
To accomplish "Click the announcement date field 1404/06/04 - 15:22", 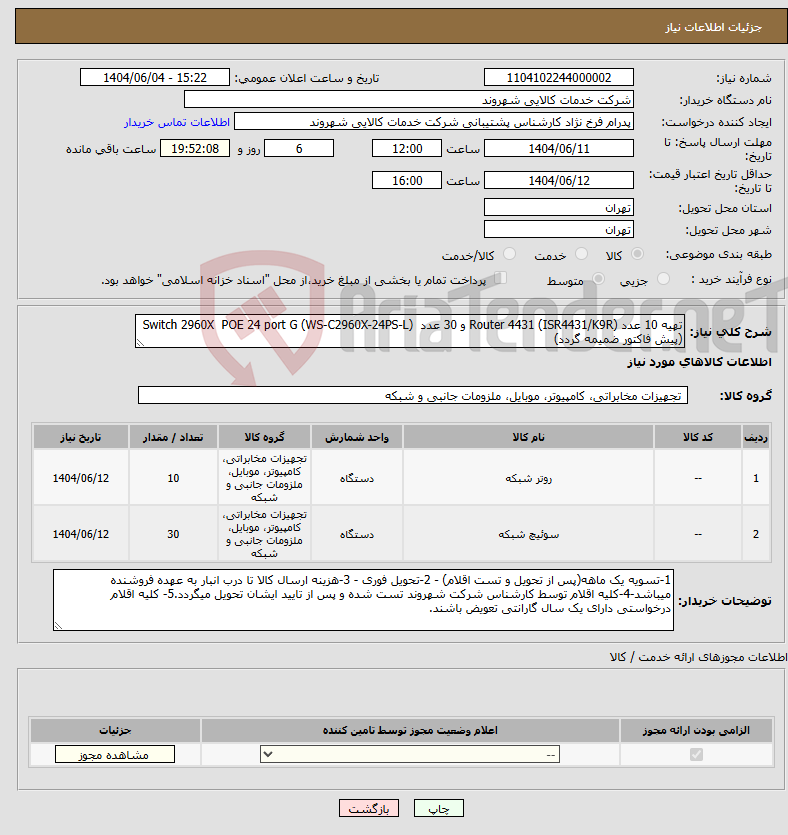I will click(154, 77).
